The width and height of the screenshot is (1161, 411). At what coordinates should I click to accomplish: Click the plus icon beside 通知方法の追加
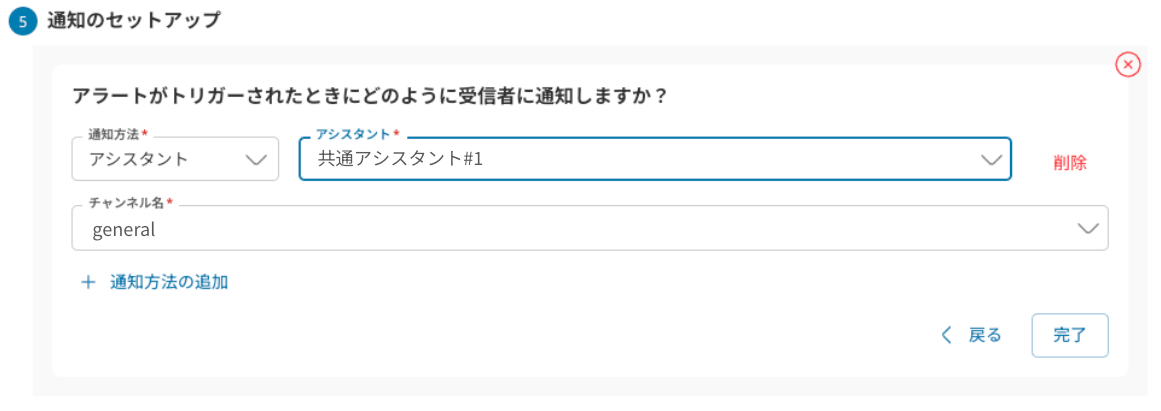[x=88, y=282]
